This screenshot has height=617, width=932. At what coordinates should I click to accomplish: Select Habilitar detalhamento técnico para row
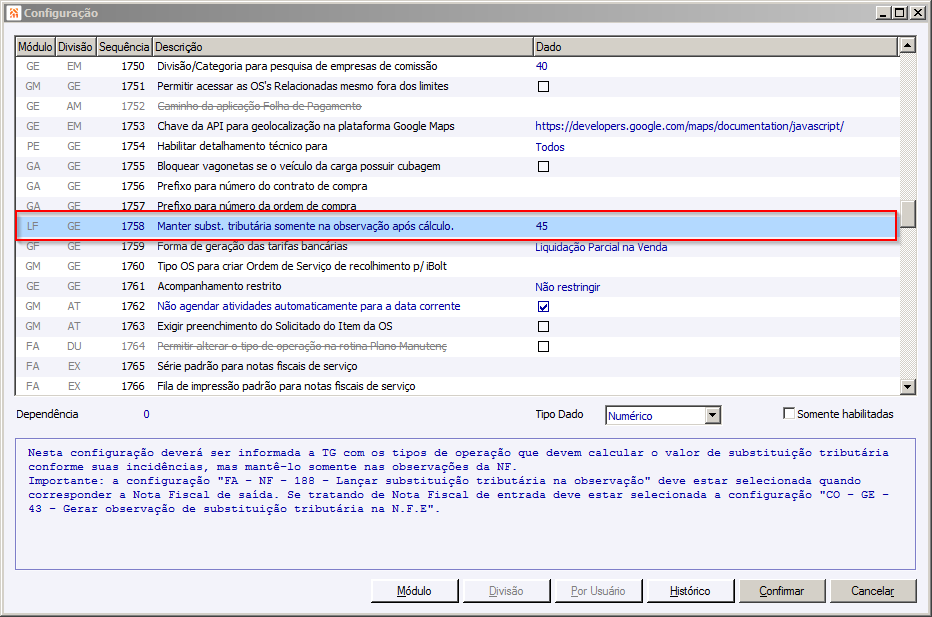pos(456,146)
